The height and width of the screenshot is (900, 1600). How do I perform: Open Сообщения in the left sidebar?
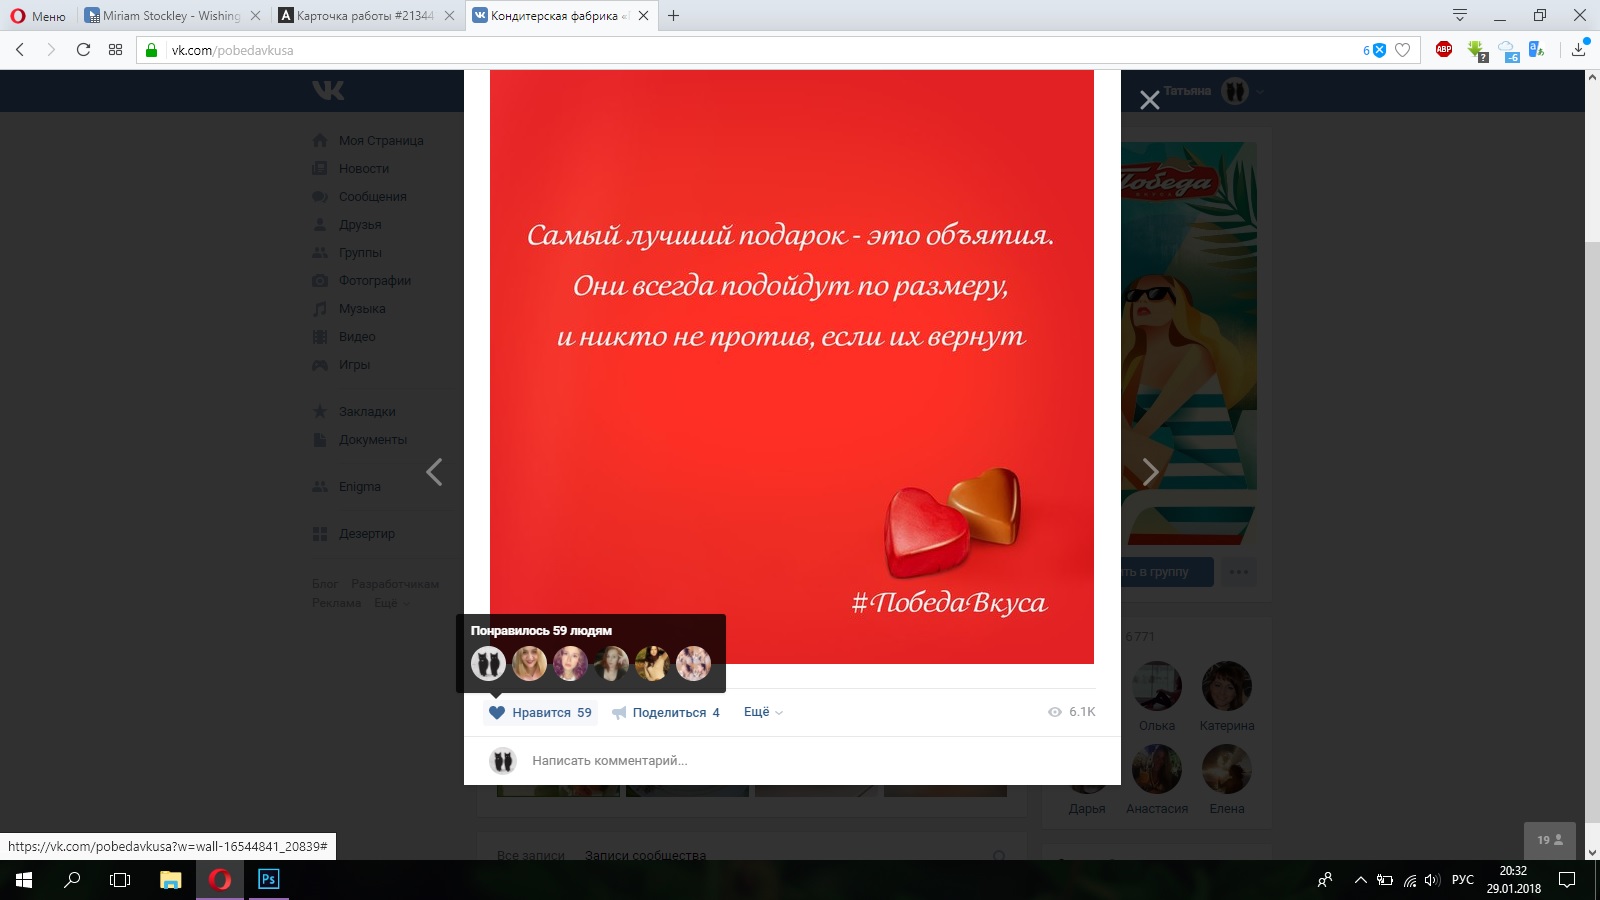click(372, 197)
